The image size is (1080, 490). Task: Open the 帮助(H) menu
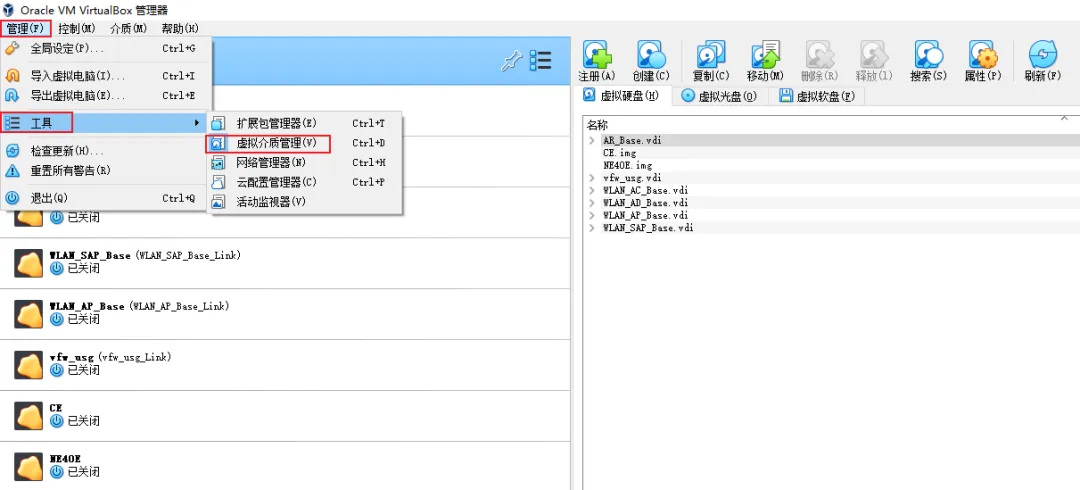tap(180, 28)
